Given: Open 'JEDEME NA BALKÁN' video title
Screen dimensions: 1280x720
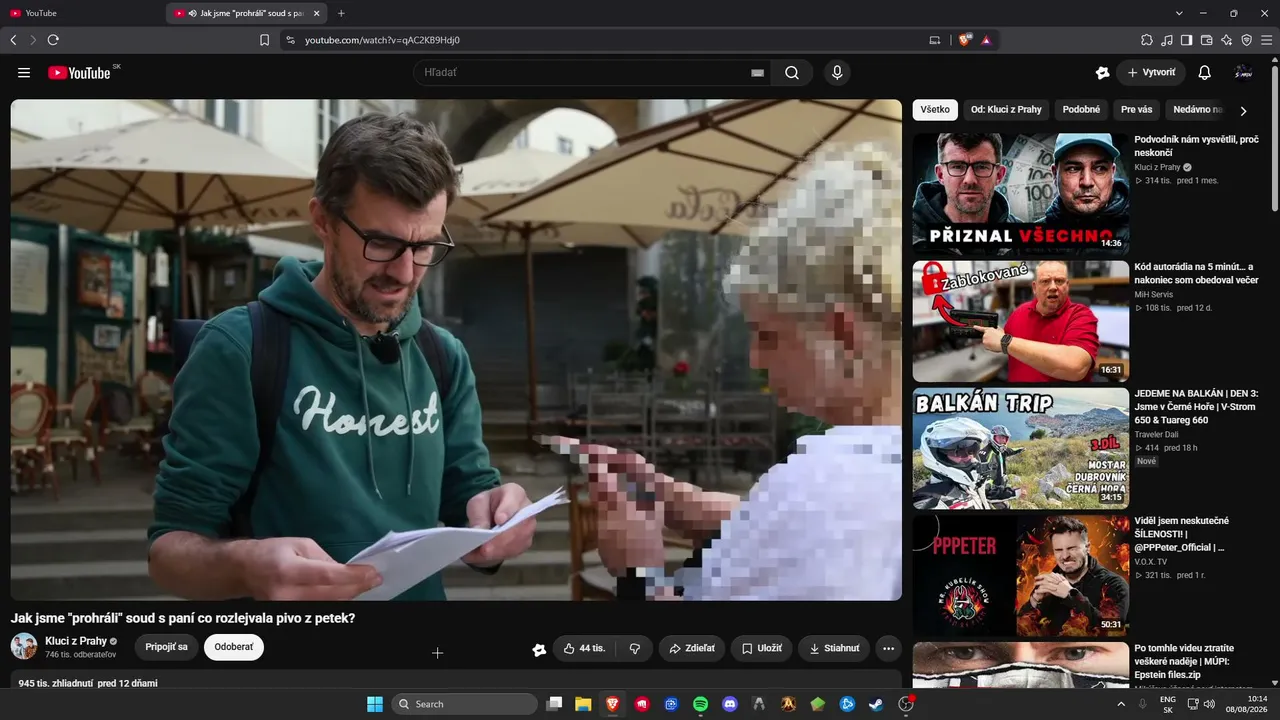Looking at the screenshot, I should [1196, 407].
